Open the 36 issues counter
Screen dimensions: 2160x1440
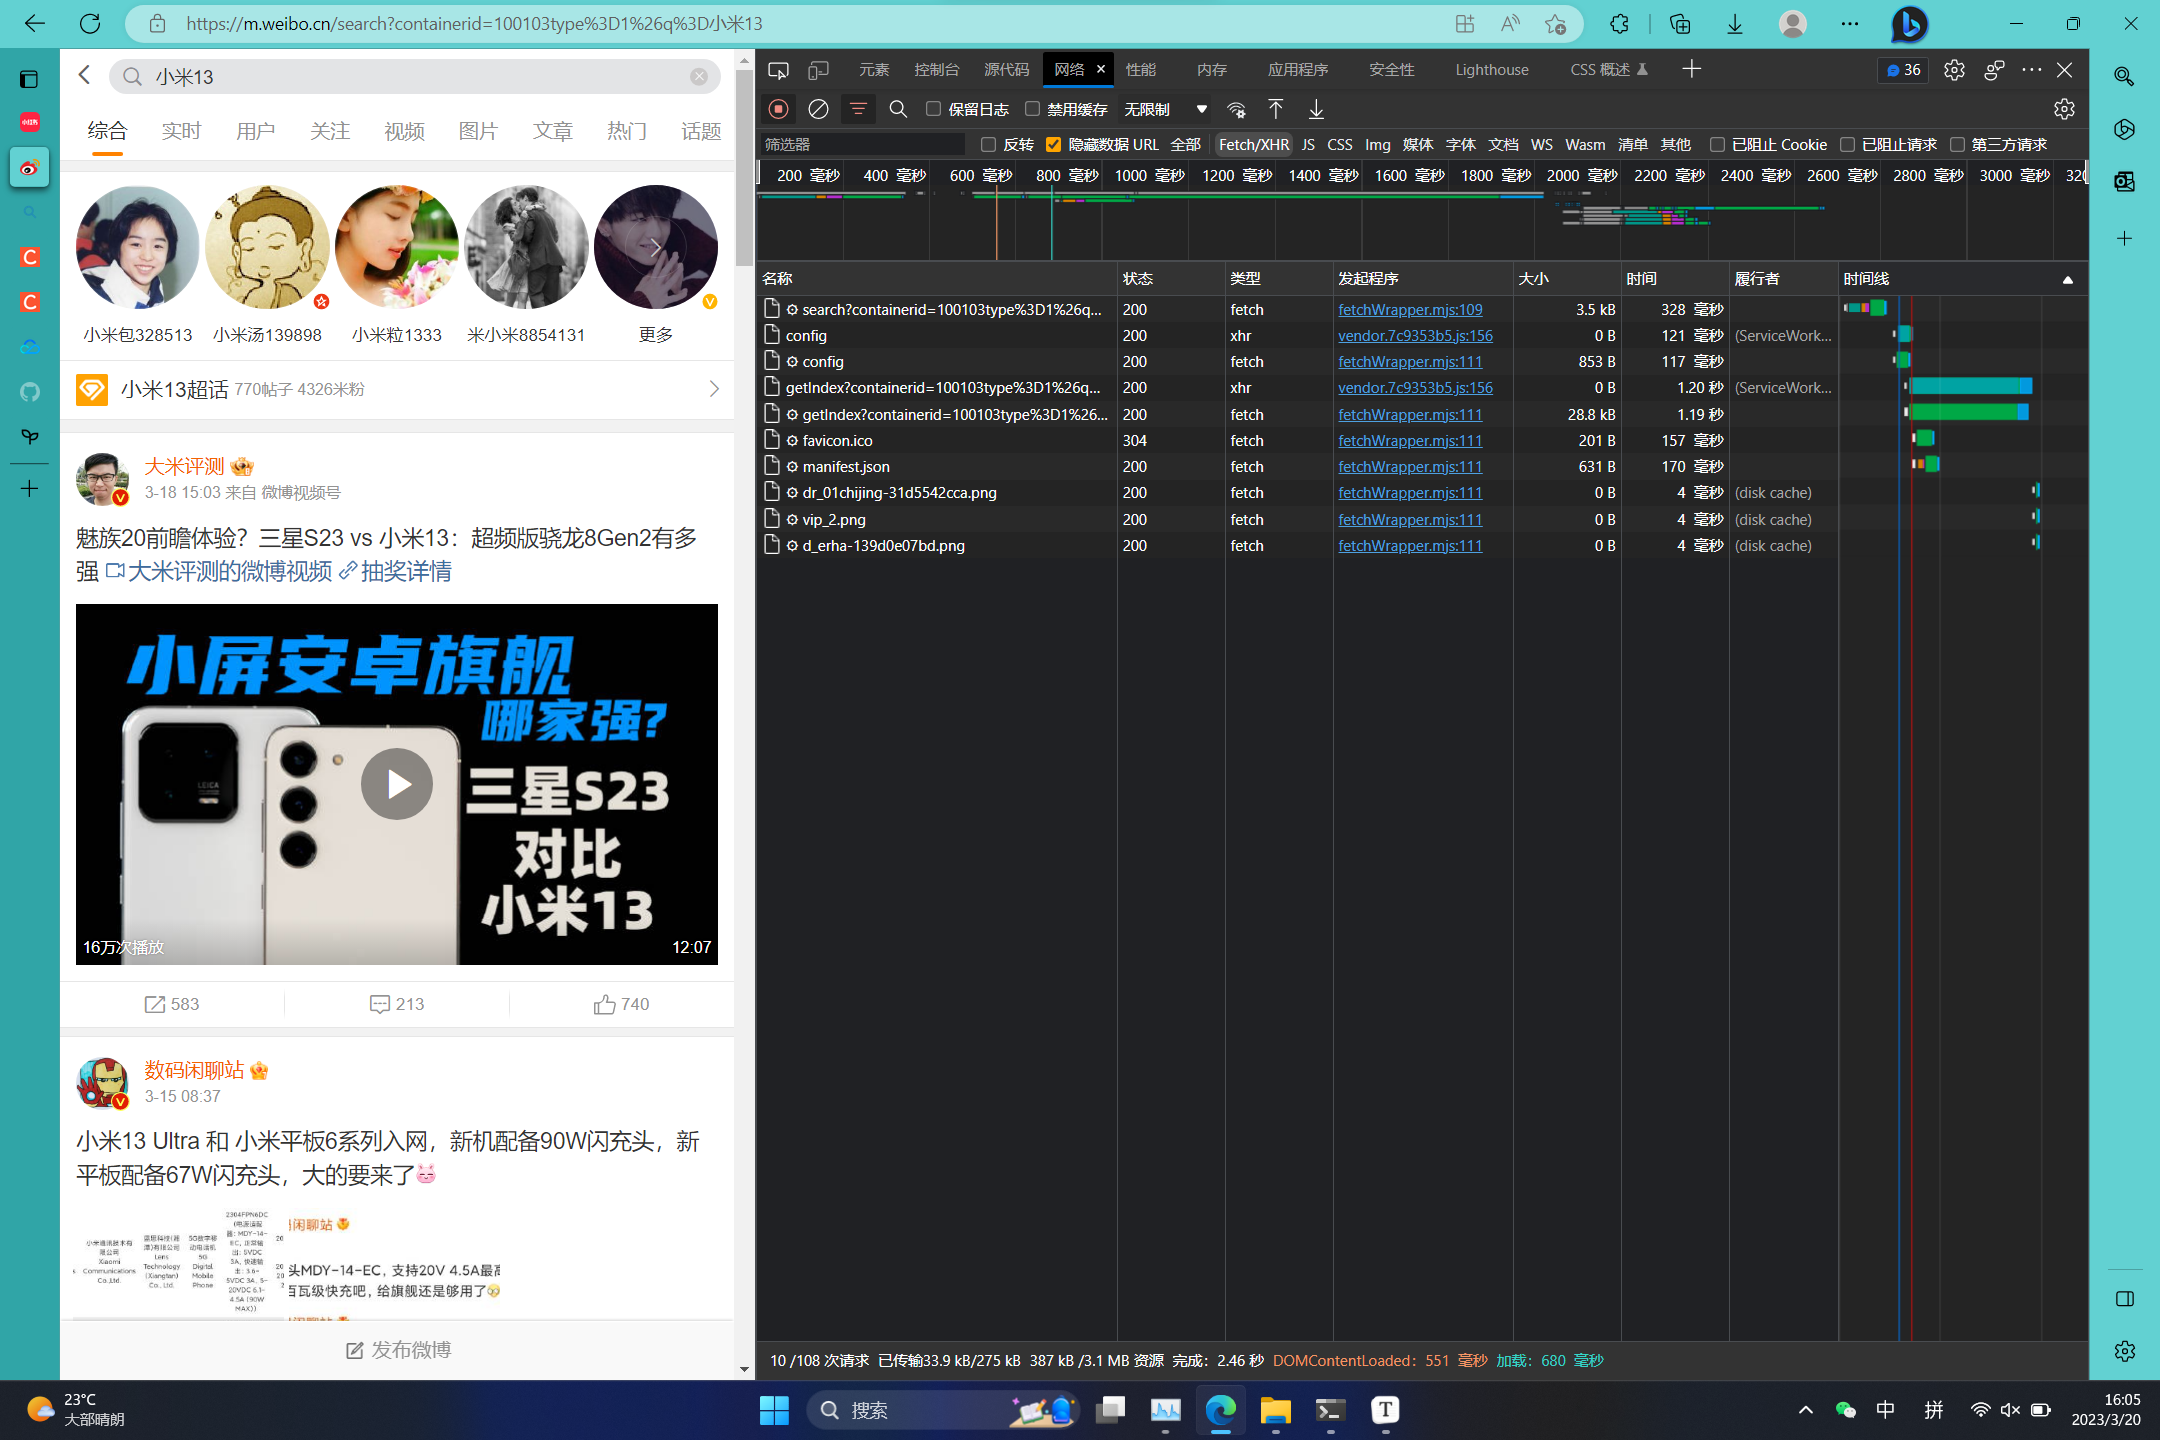[x=1903, y=70]
